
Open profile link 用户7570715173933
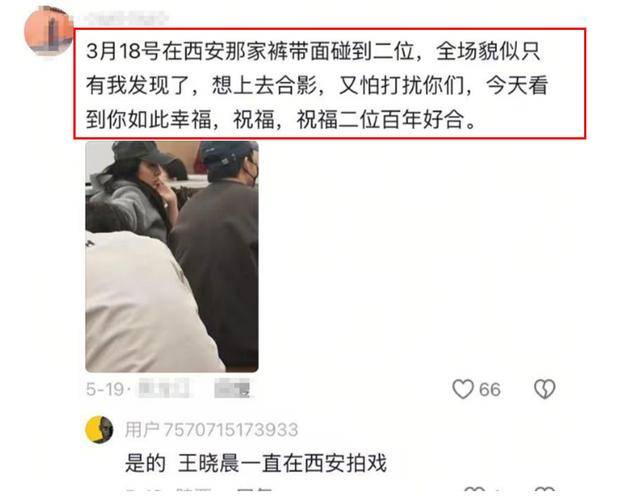(x=211, y=430)
